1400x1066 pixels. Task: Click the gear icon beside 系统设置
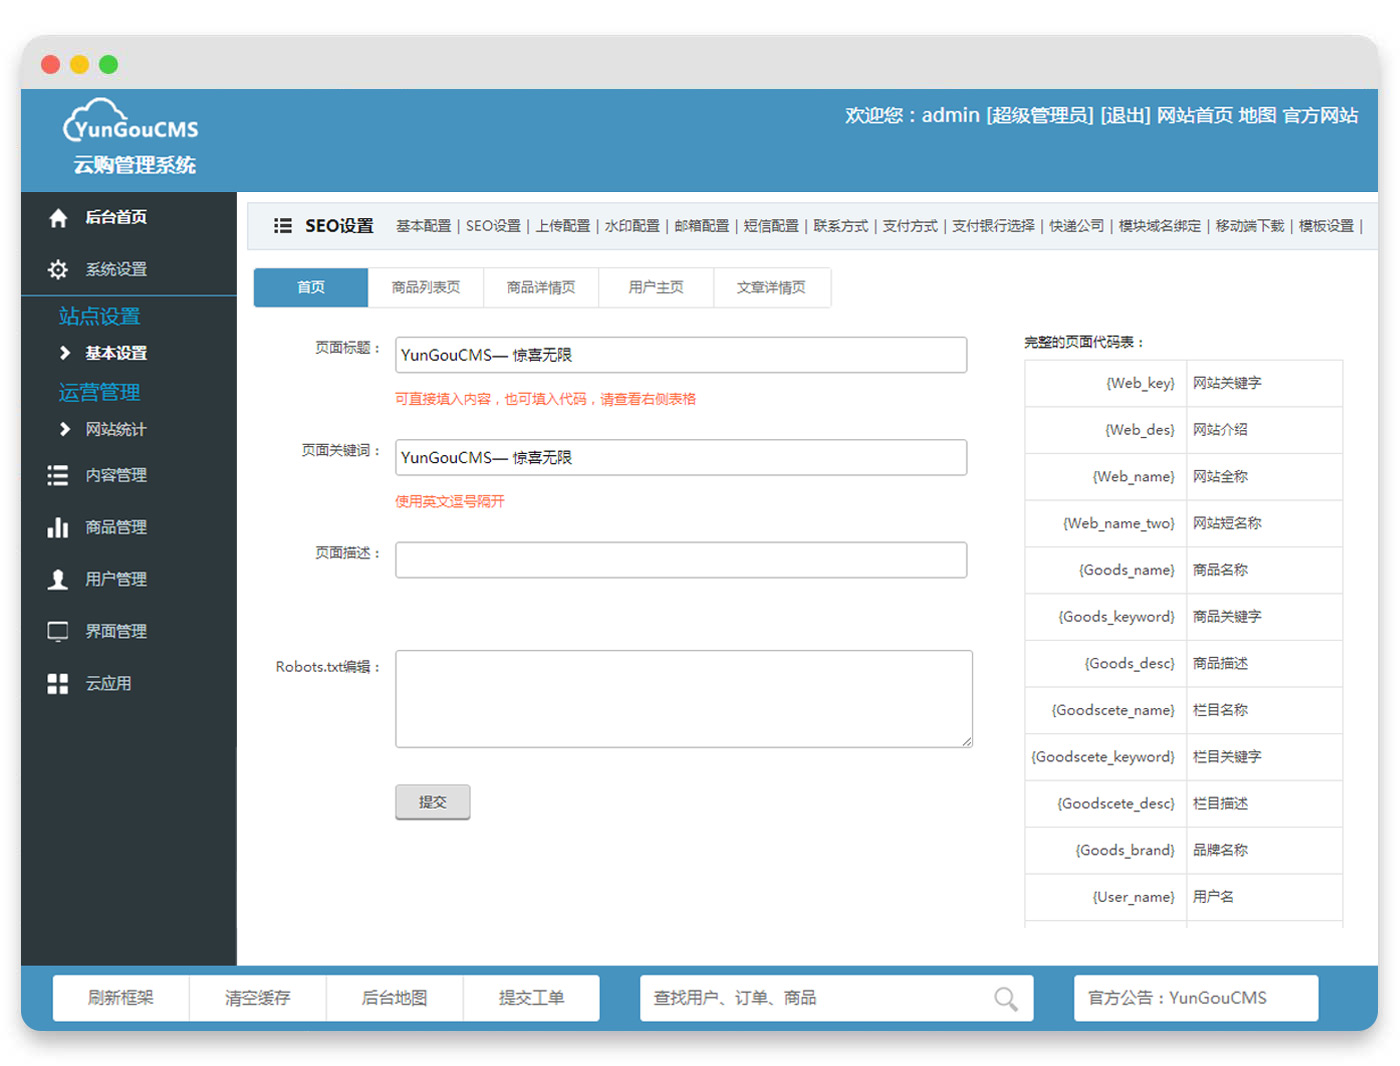point(58,270)
